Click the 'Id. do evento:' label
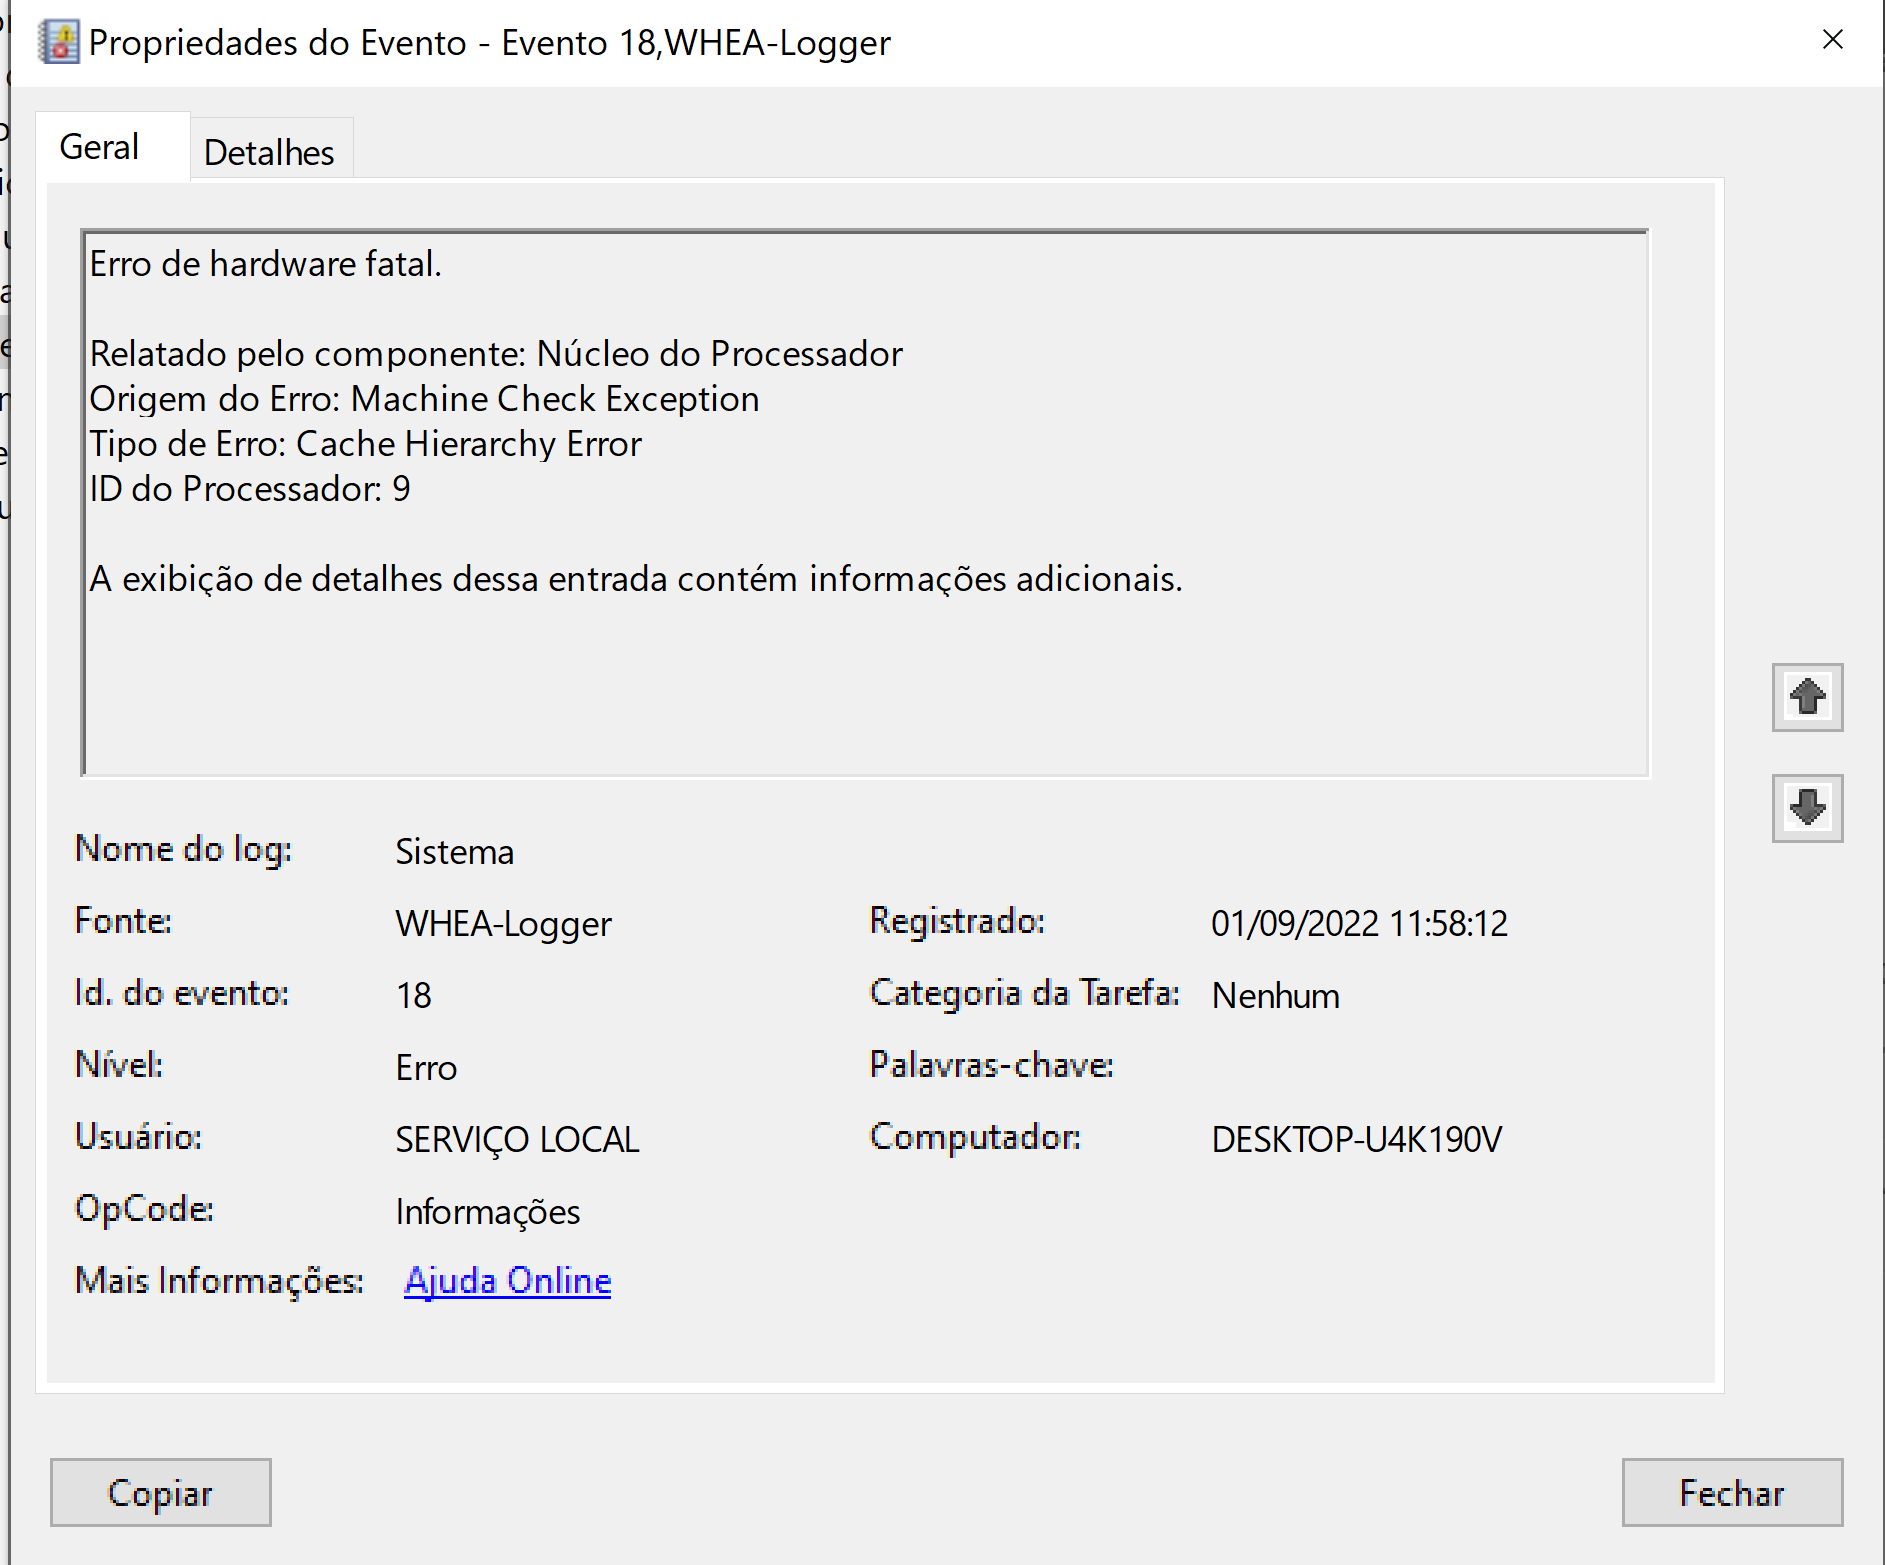This screenshot has width=1885, height=1565. [182, 993]
